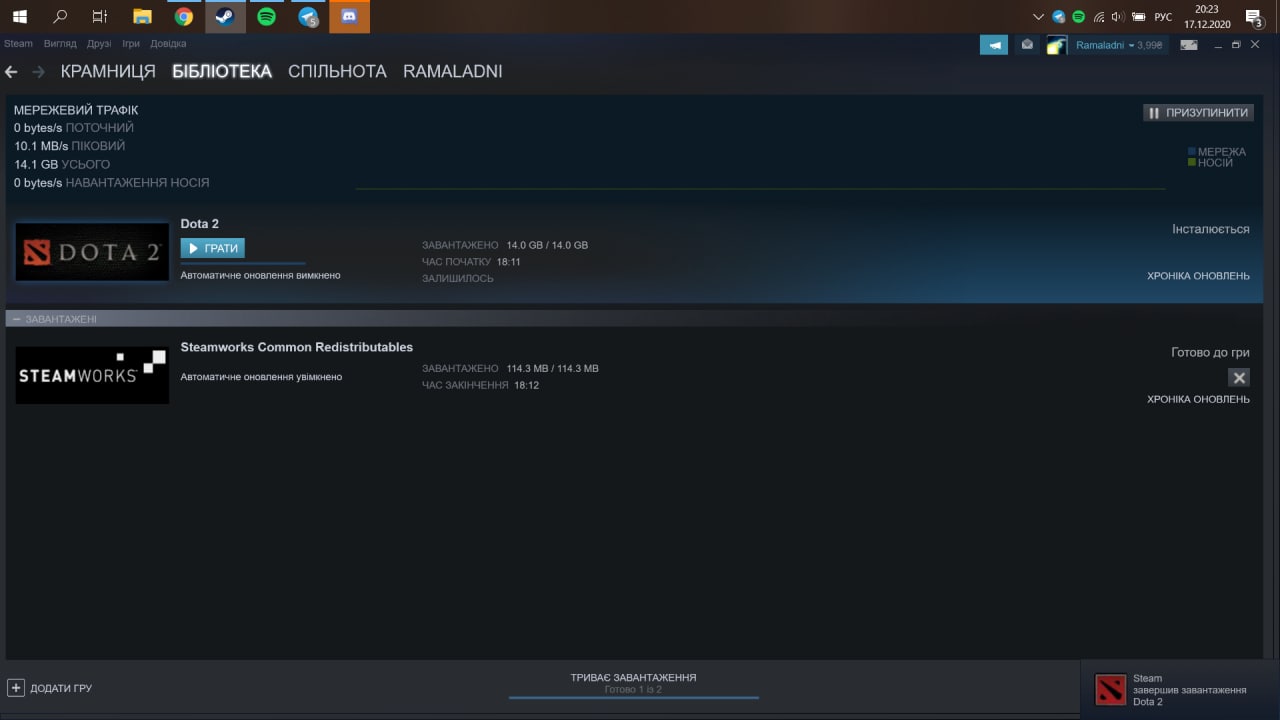Image resolution: width=1280 pixels, height=720 pixels.
Task: Go forward with the right arrow
Action: coord(39,72)
